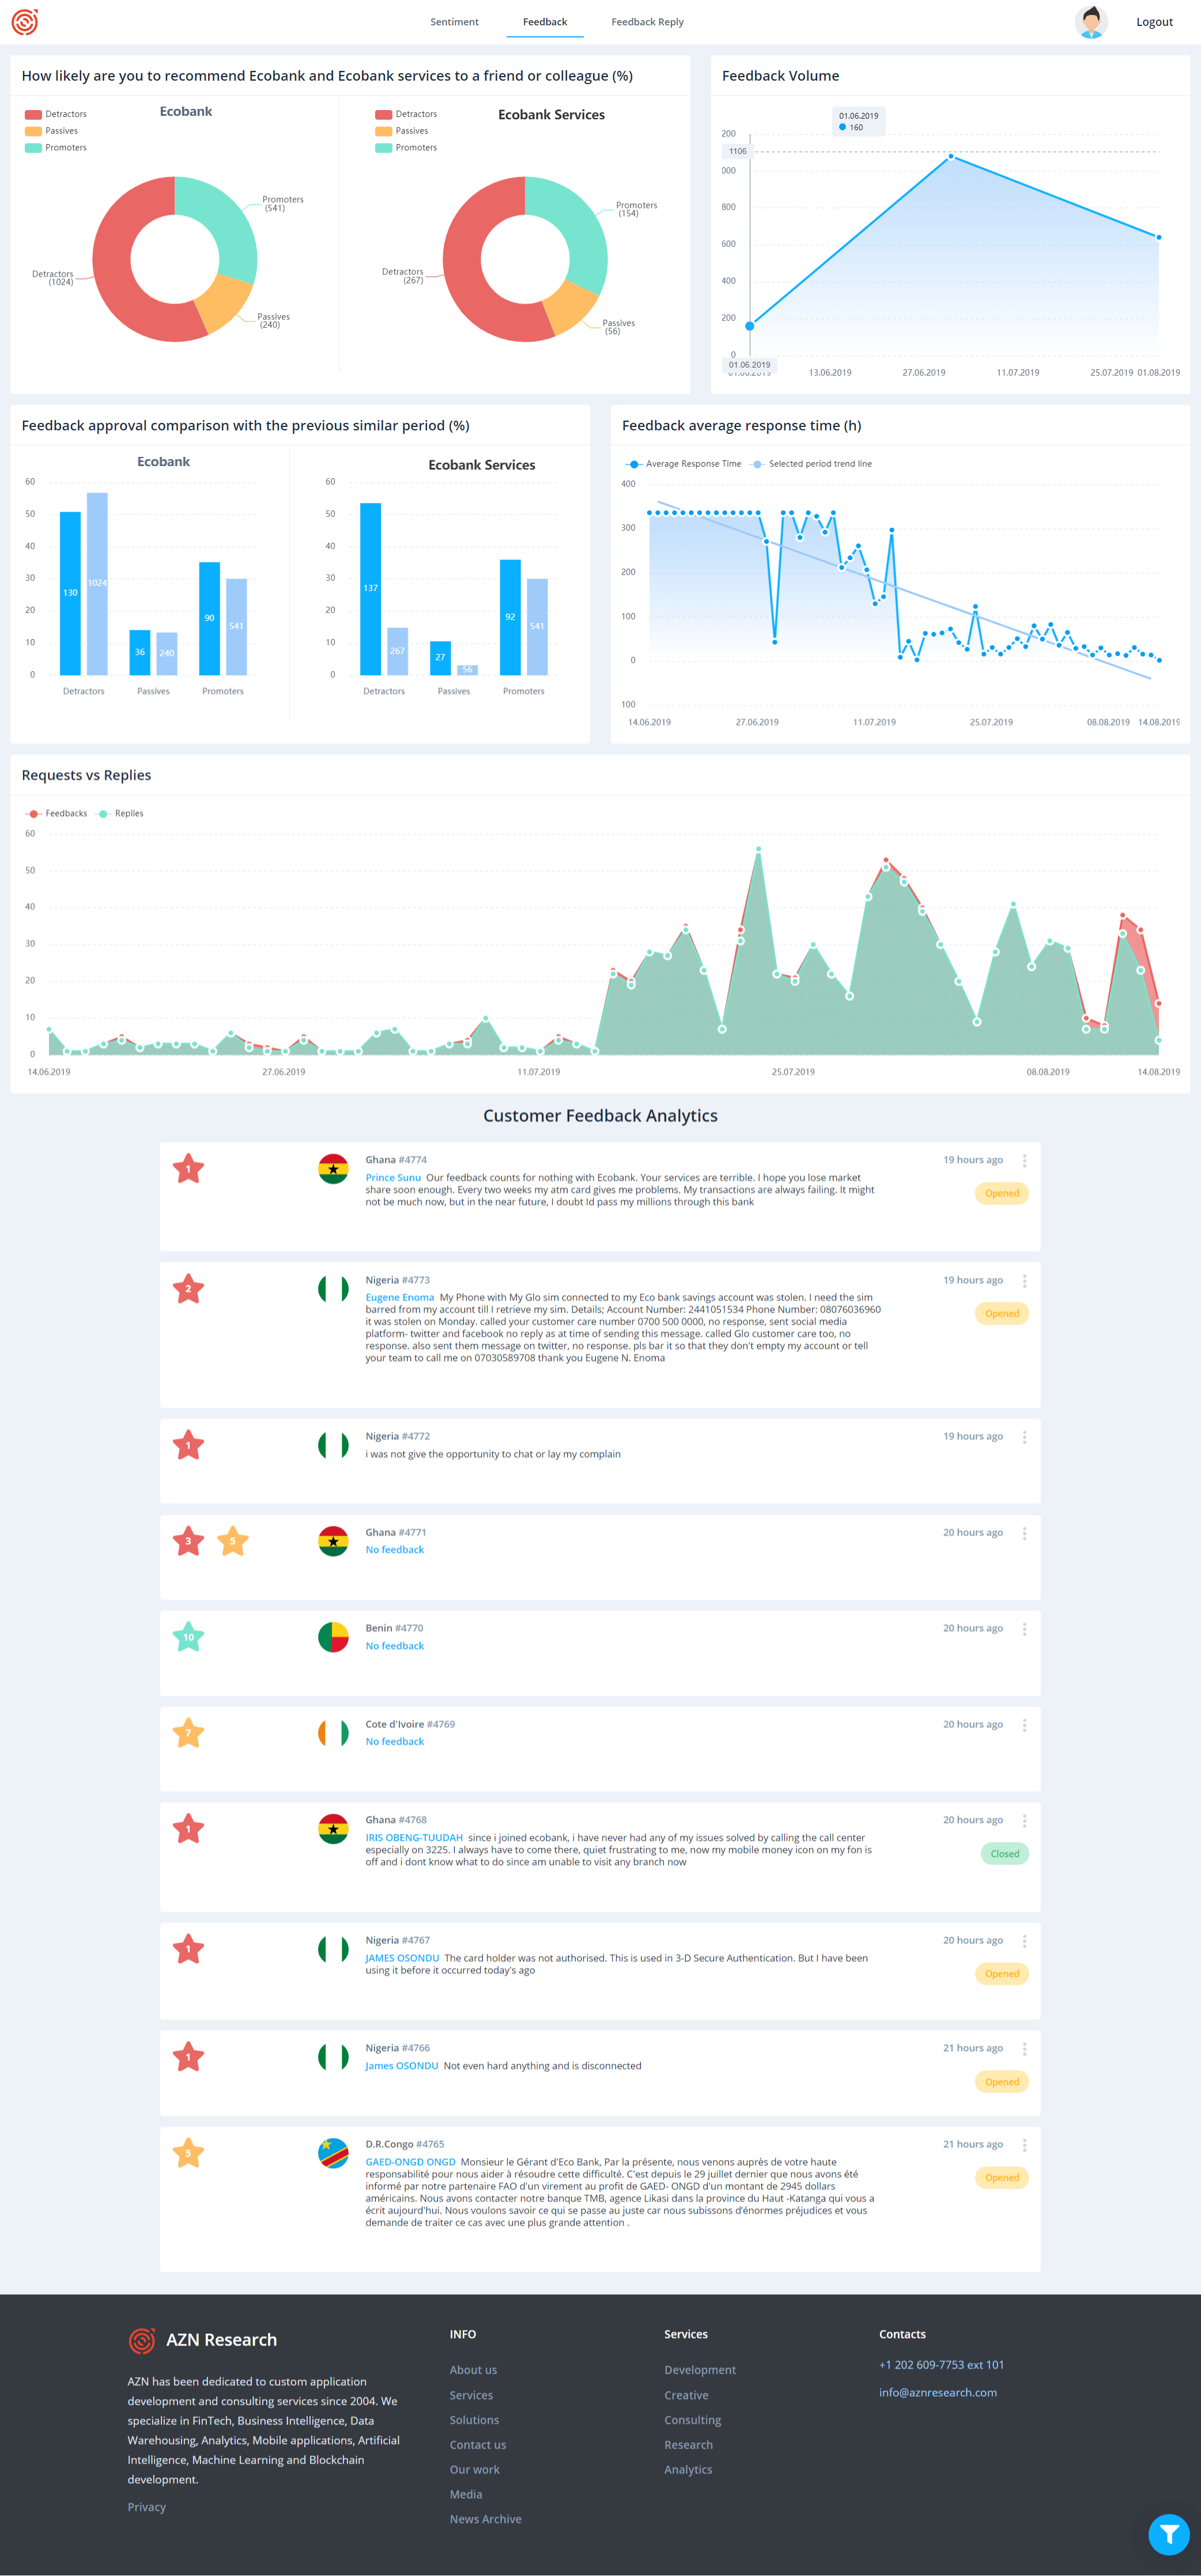Open the floating filter funnel button

click(x=1168, y=2534)
